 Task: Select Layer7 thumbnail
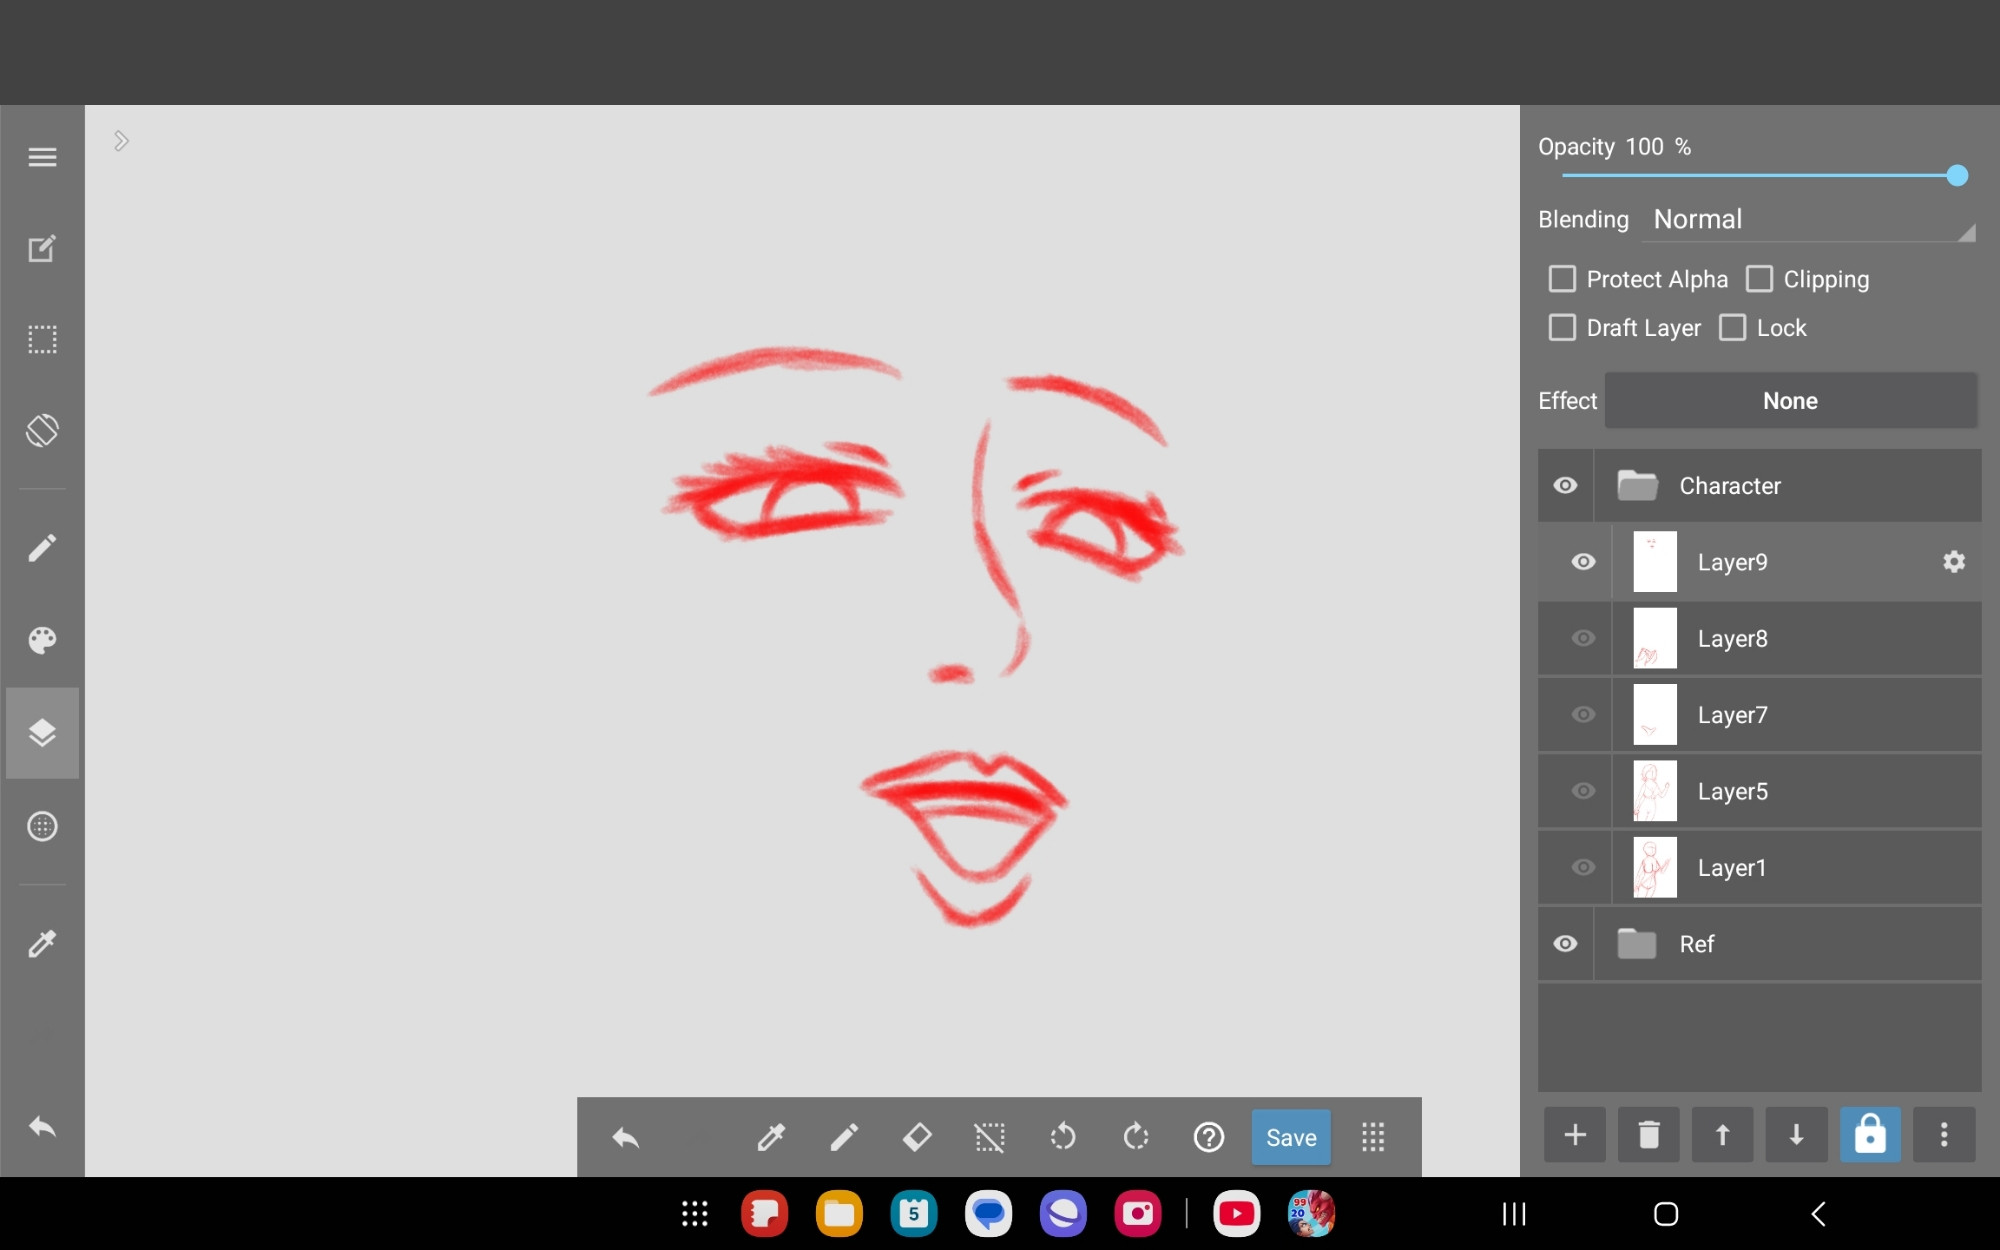pyautogui.click(x=1655, y=714)
